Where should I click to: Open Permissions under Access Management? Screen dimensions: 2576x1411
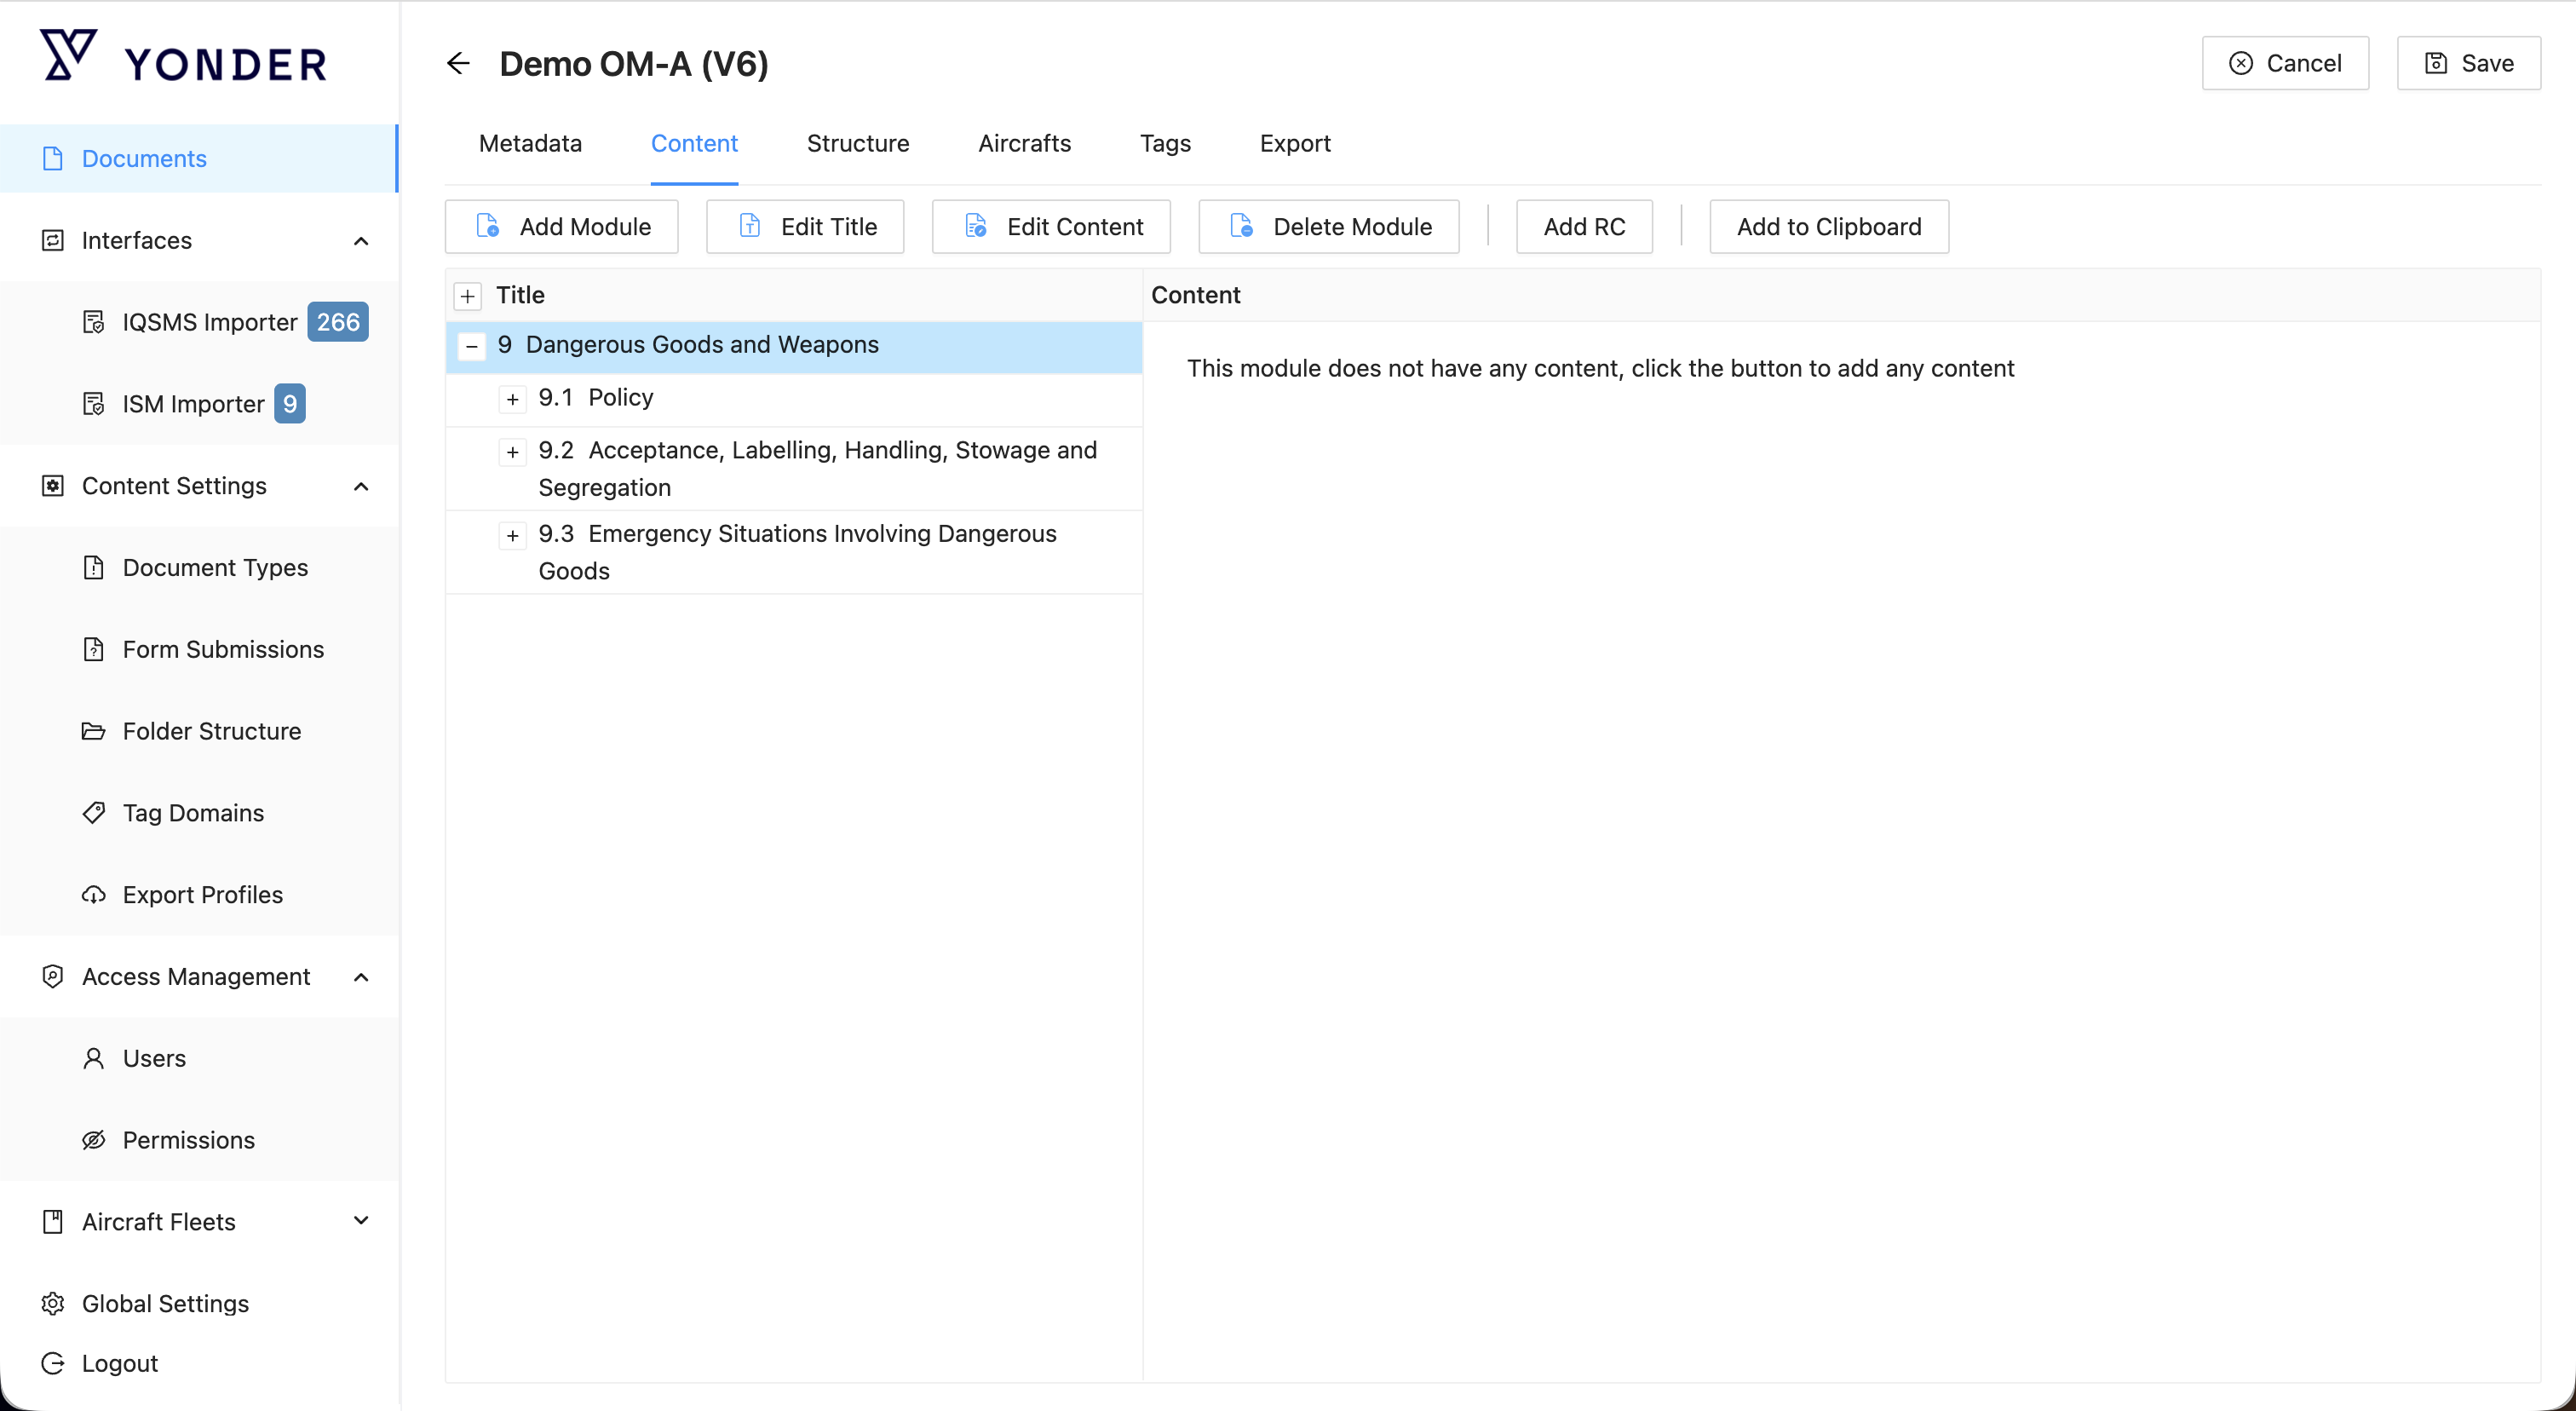point(188,1140)
